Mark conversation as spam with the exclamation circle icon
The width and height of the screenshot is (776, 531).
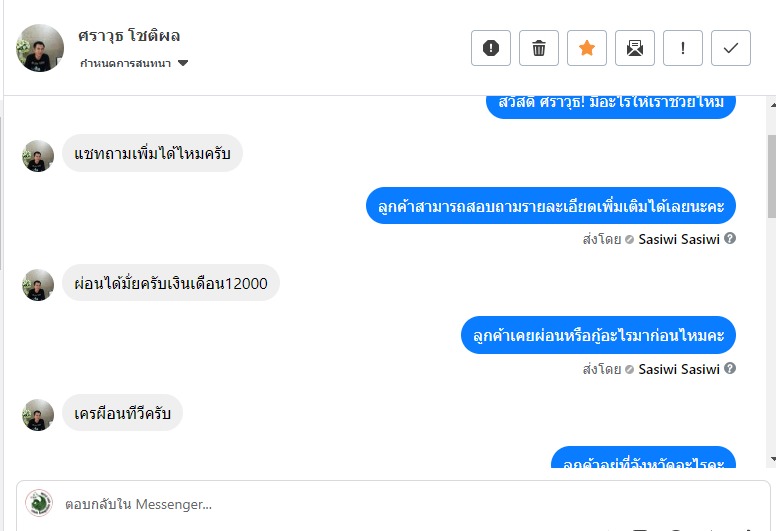click(x=490, y=48)
